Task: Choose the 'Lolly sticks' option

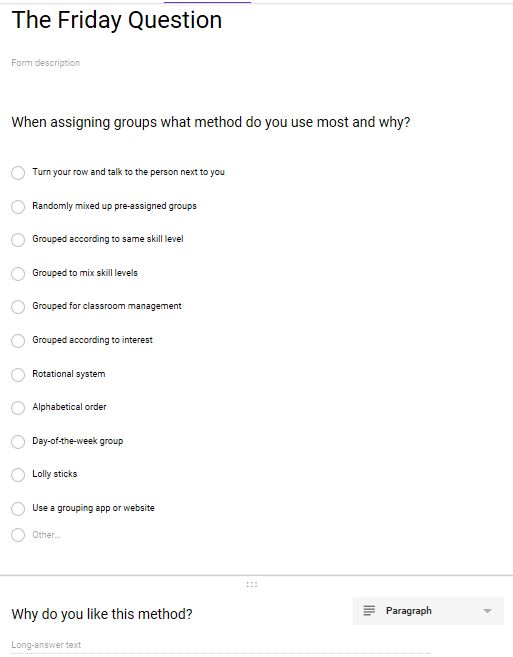Action: coord(18,474)
